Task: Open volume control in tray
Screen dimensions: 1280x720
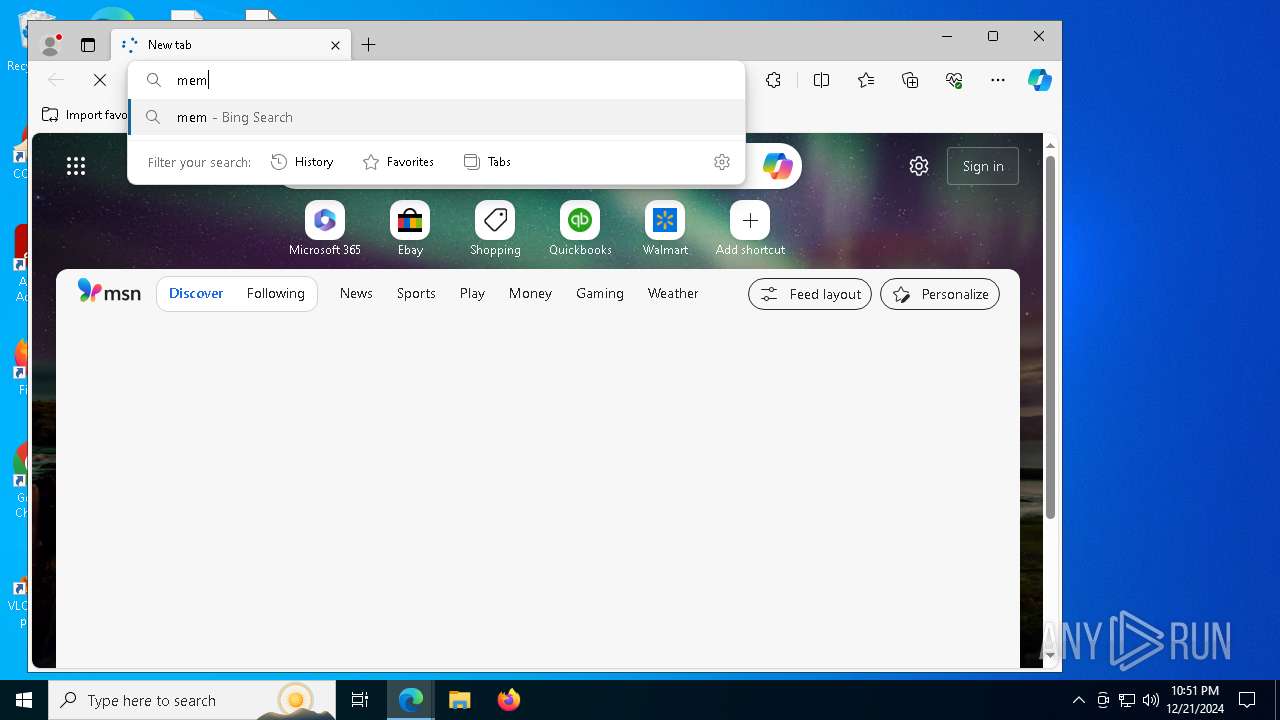Action: point(1150,700)
